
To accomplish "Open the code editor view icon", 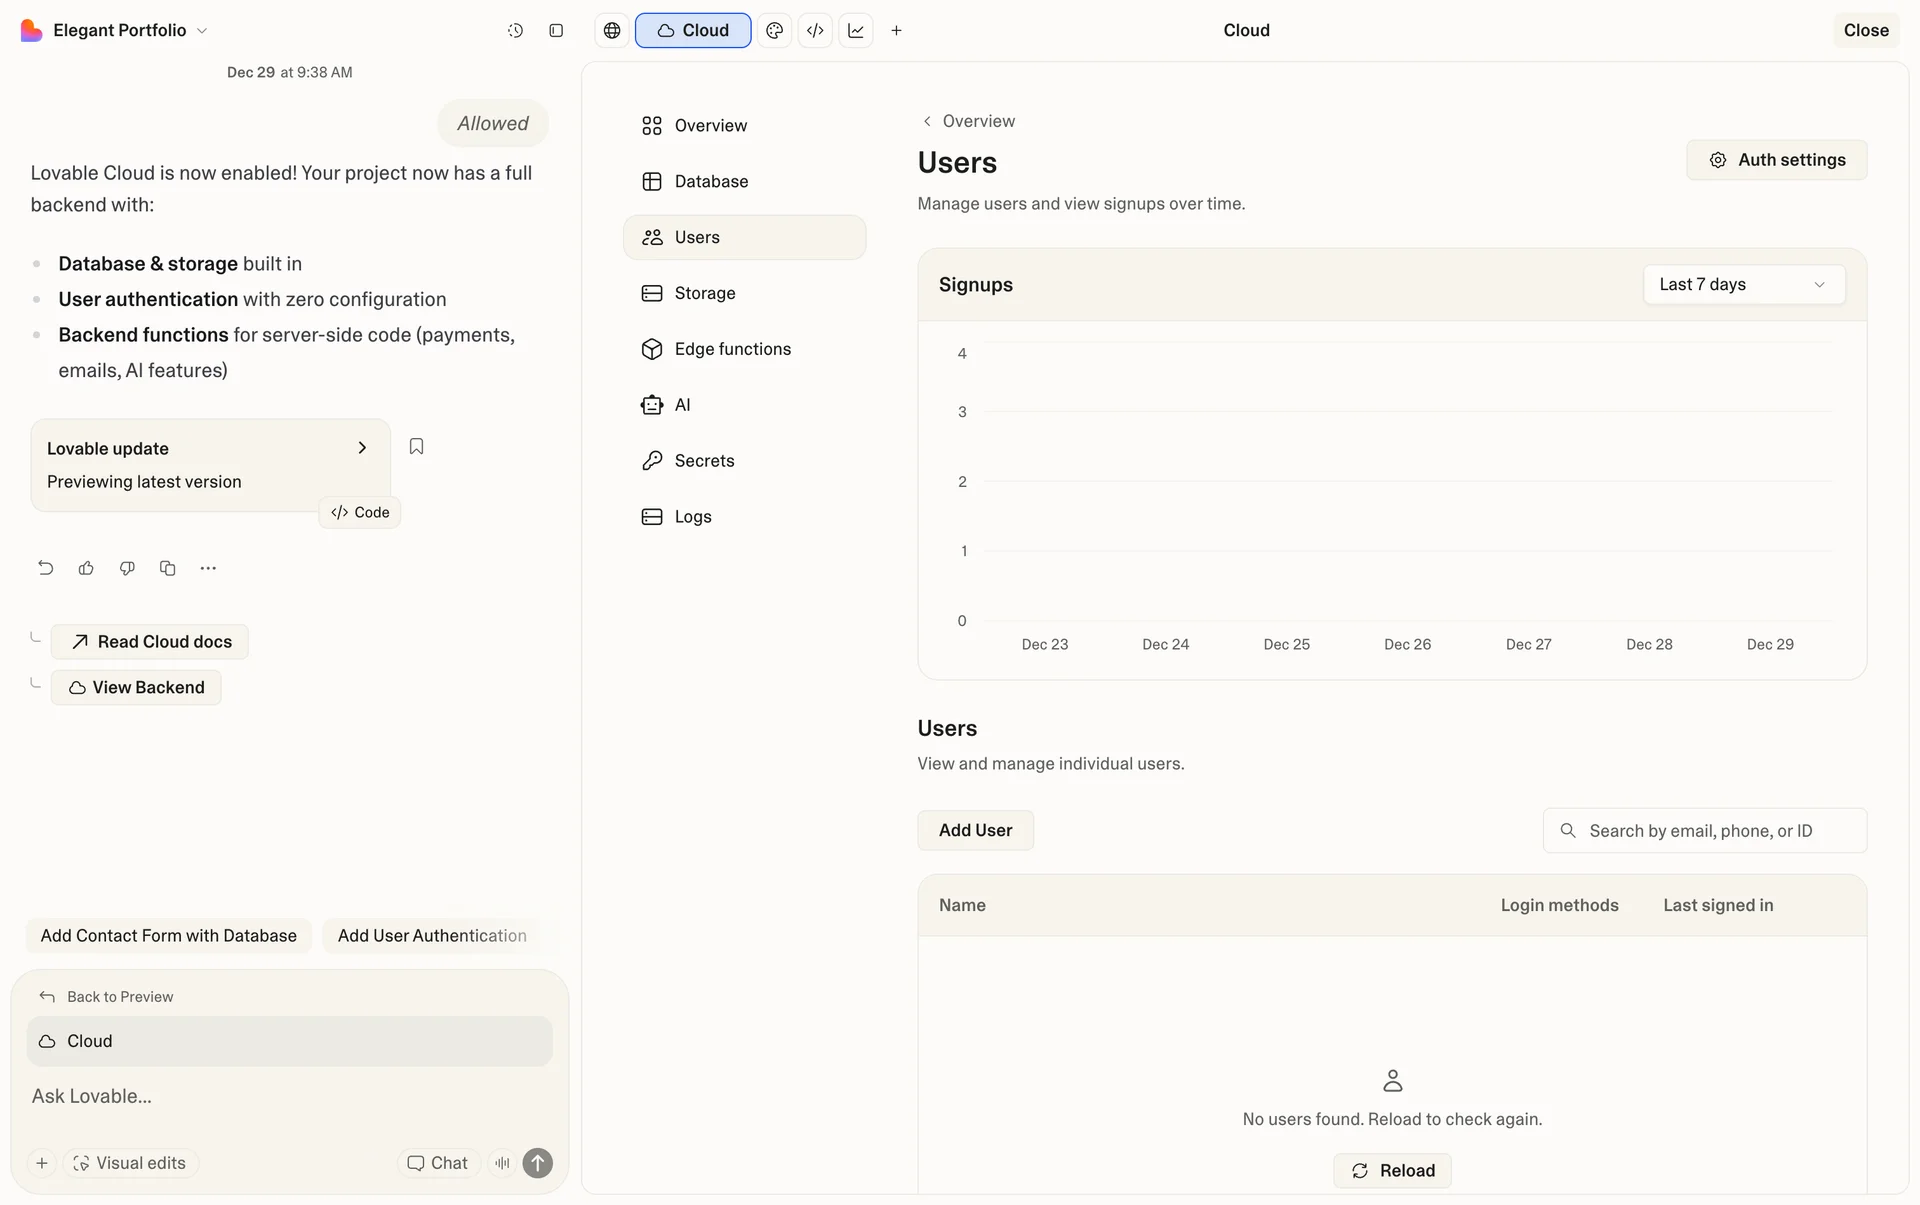I will [815, 31].
